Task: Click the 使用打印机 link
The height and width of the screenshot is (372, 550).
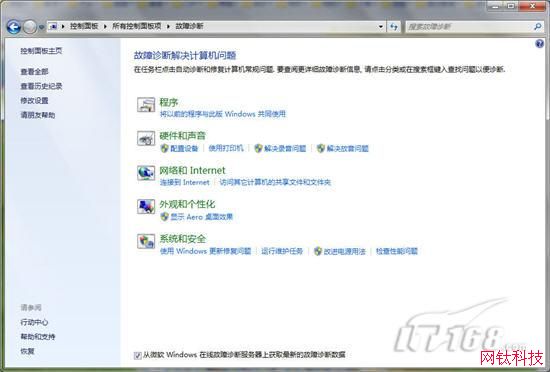Action: coord(226,148)
